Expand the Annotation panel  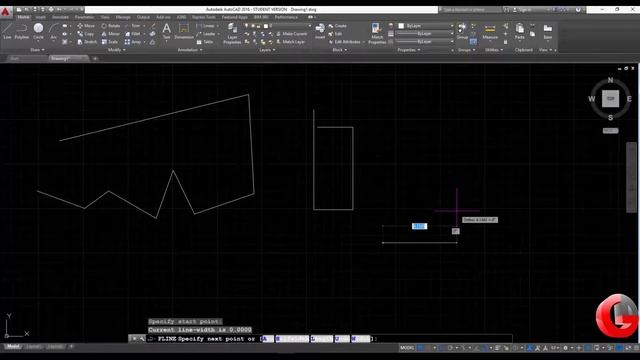190,50
